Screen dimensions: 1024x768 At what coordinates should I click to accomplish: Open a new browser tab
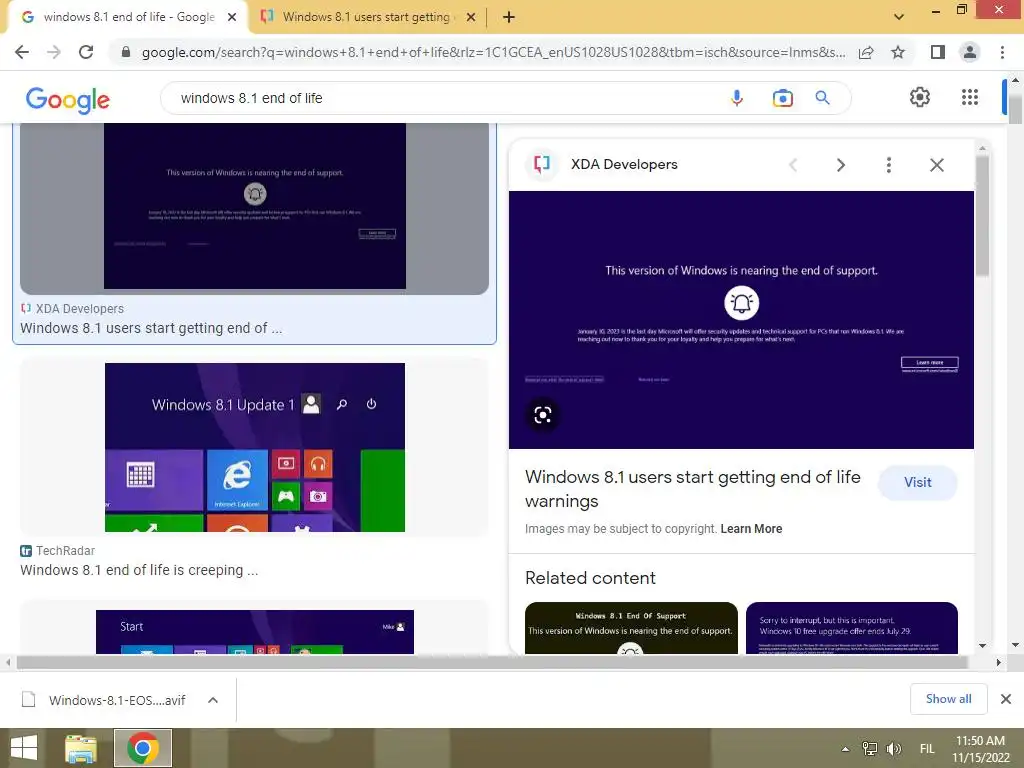[509, 18]
